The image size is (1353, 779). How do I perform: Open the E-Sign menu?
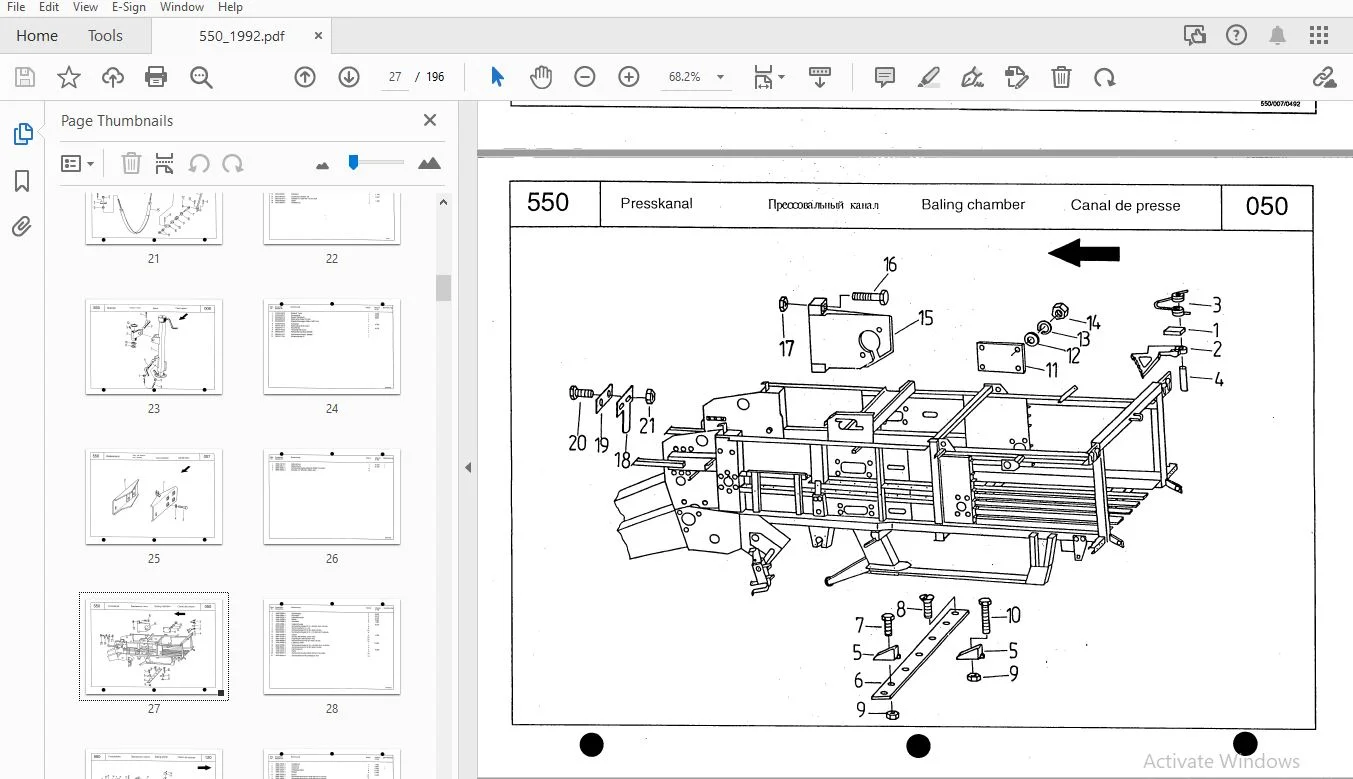point(129,7)
